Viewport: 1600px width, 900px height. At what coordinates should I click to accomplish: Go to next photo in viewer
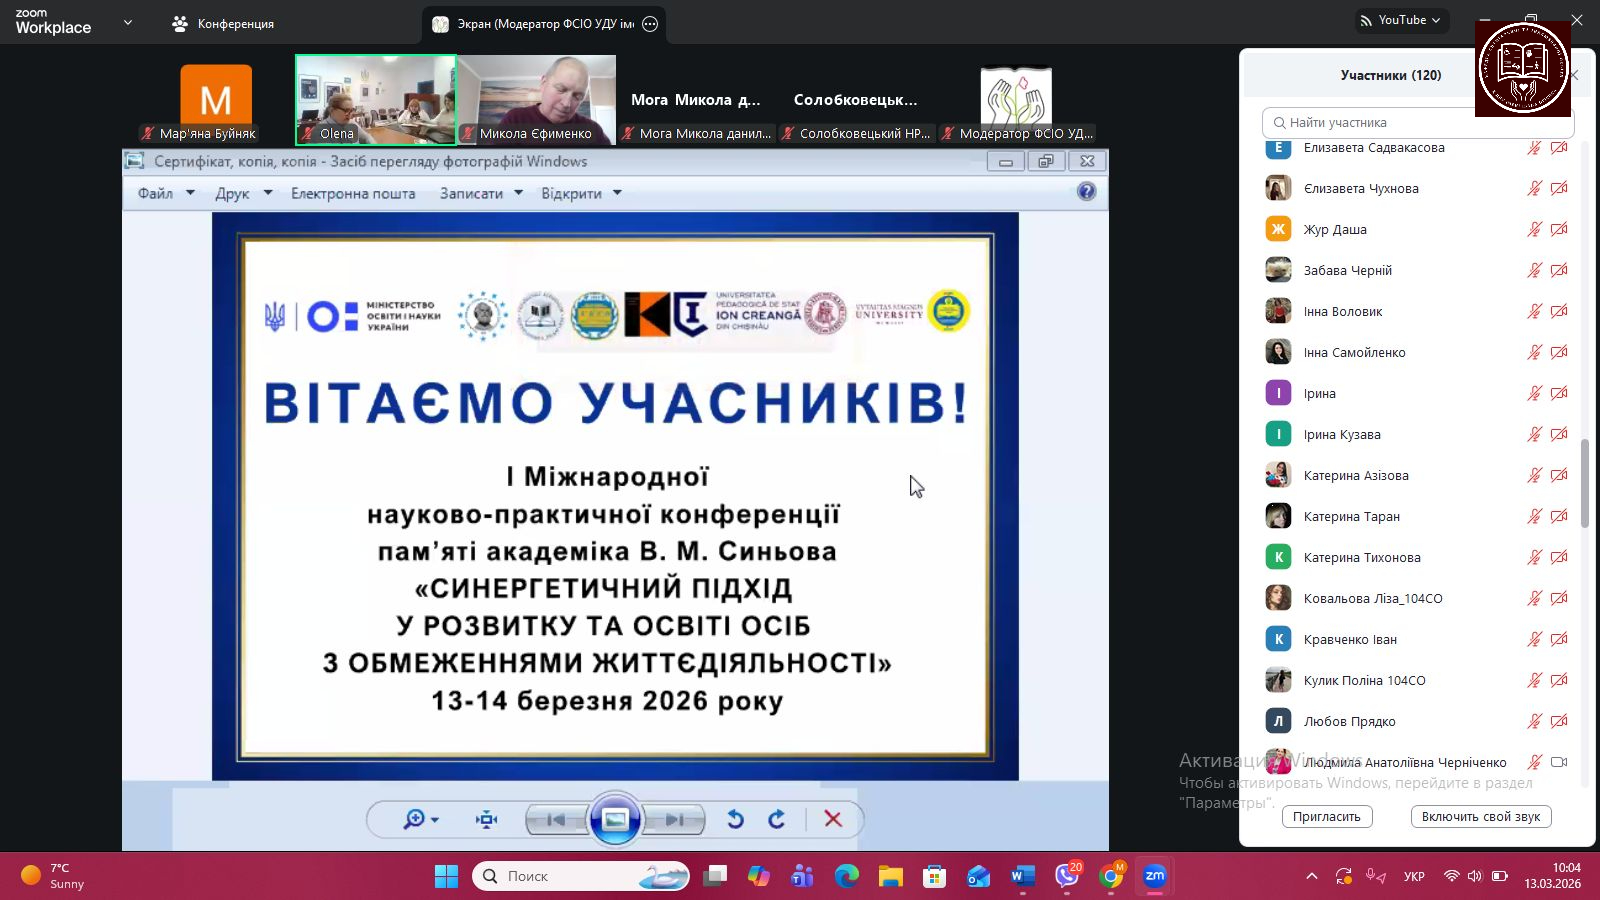pyautogui.click(x=674, y=820)
